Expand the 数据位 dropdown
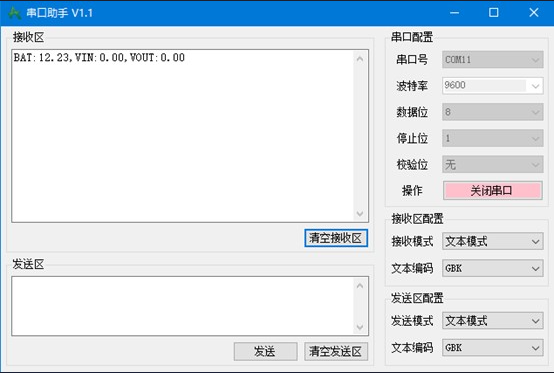The image size is (554, 373). (493, 112)
